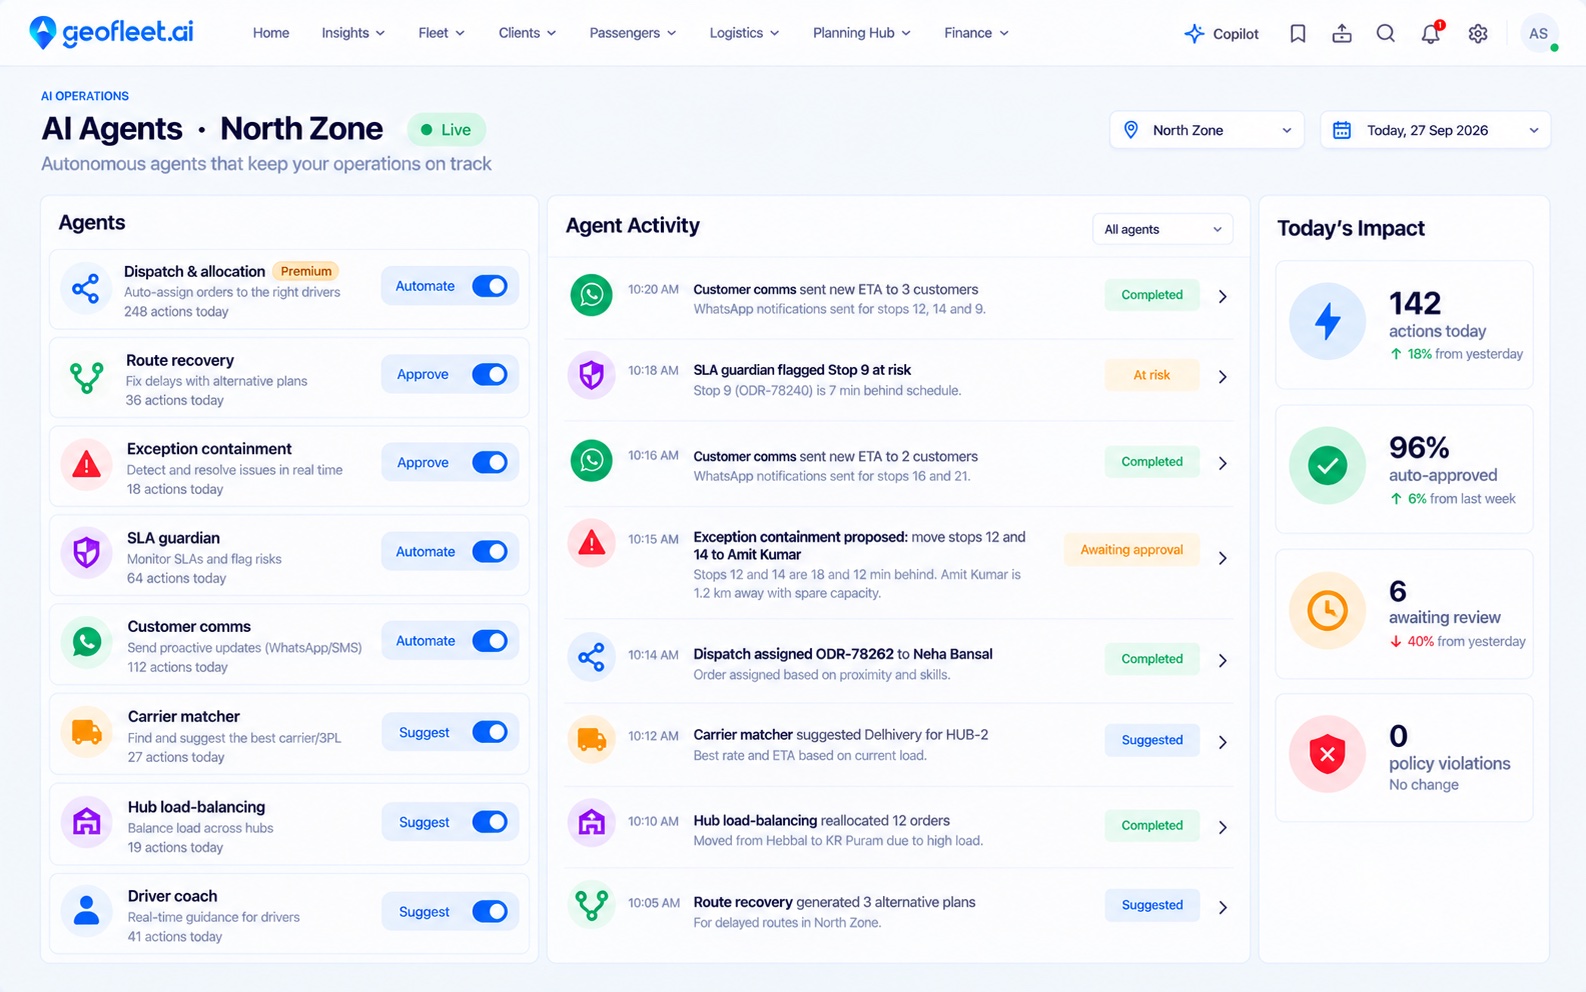Click the At risk status badge
Screen dimensions: 1586x992
(x=1152, y=375)
